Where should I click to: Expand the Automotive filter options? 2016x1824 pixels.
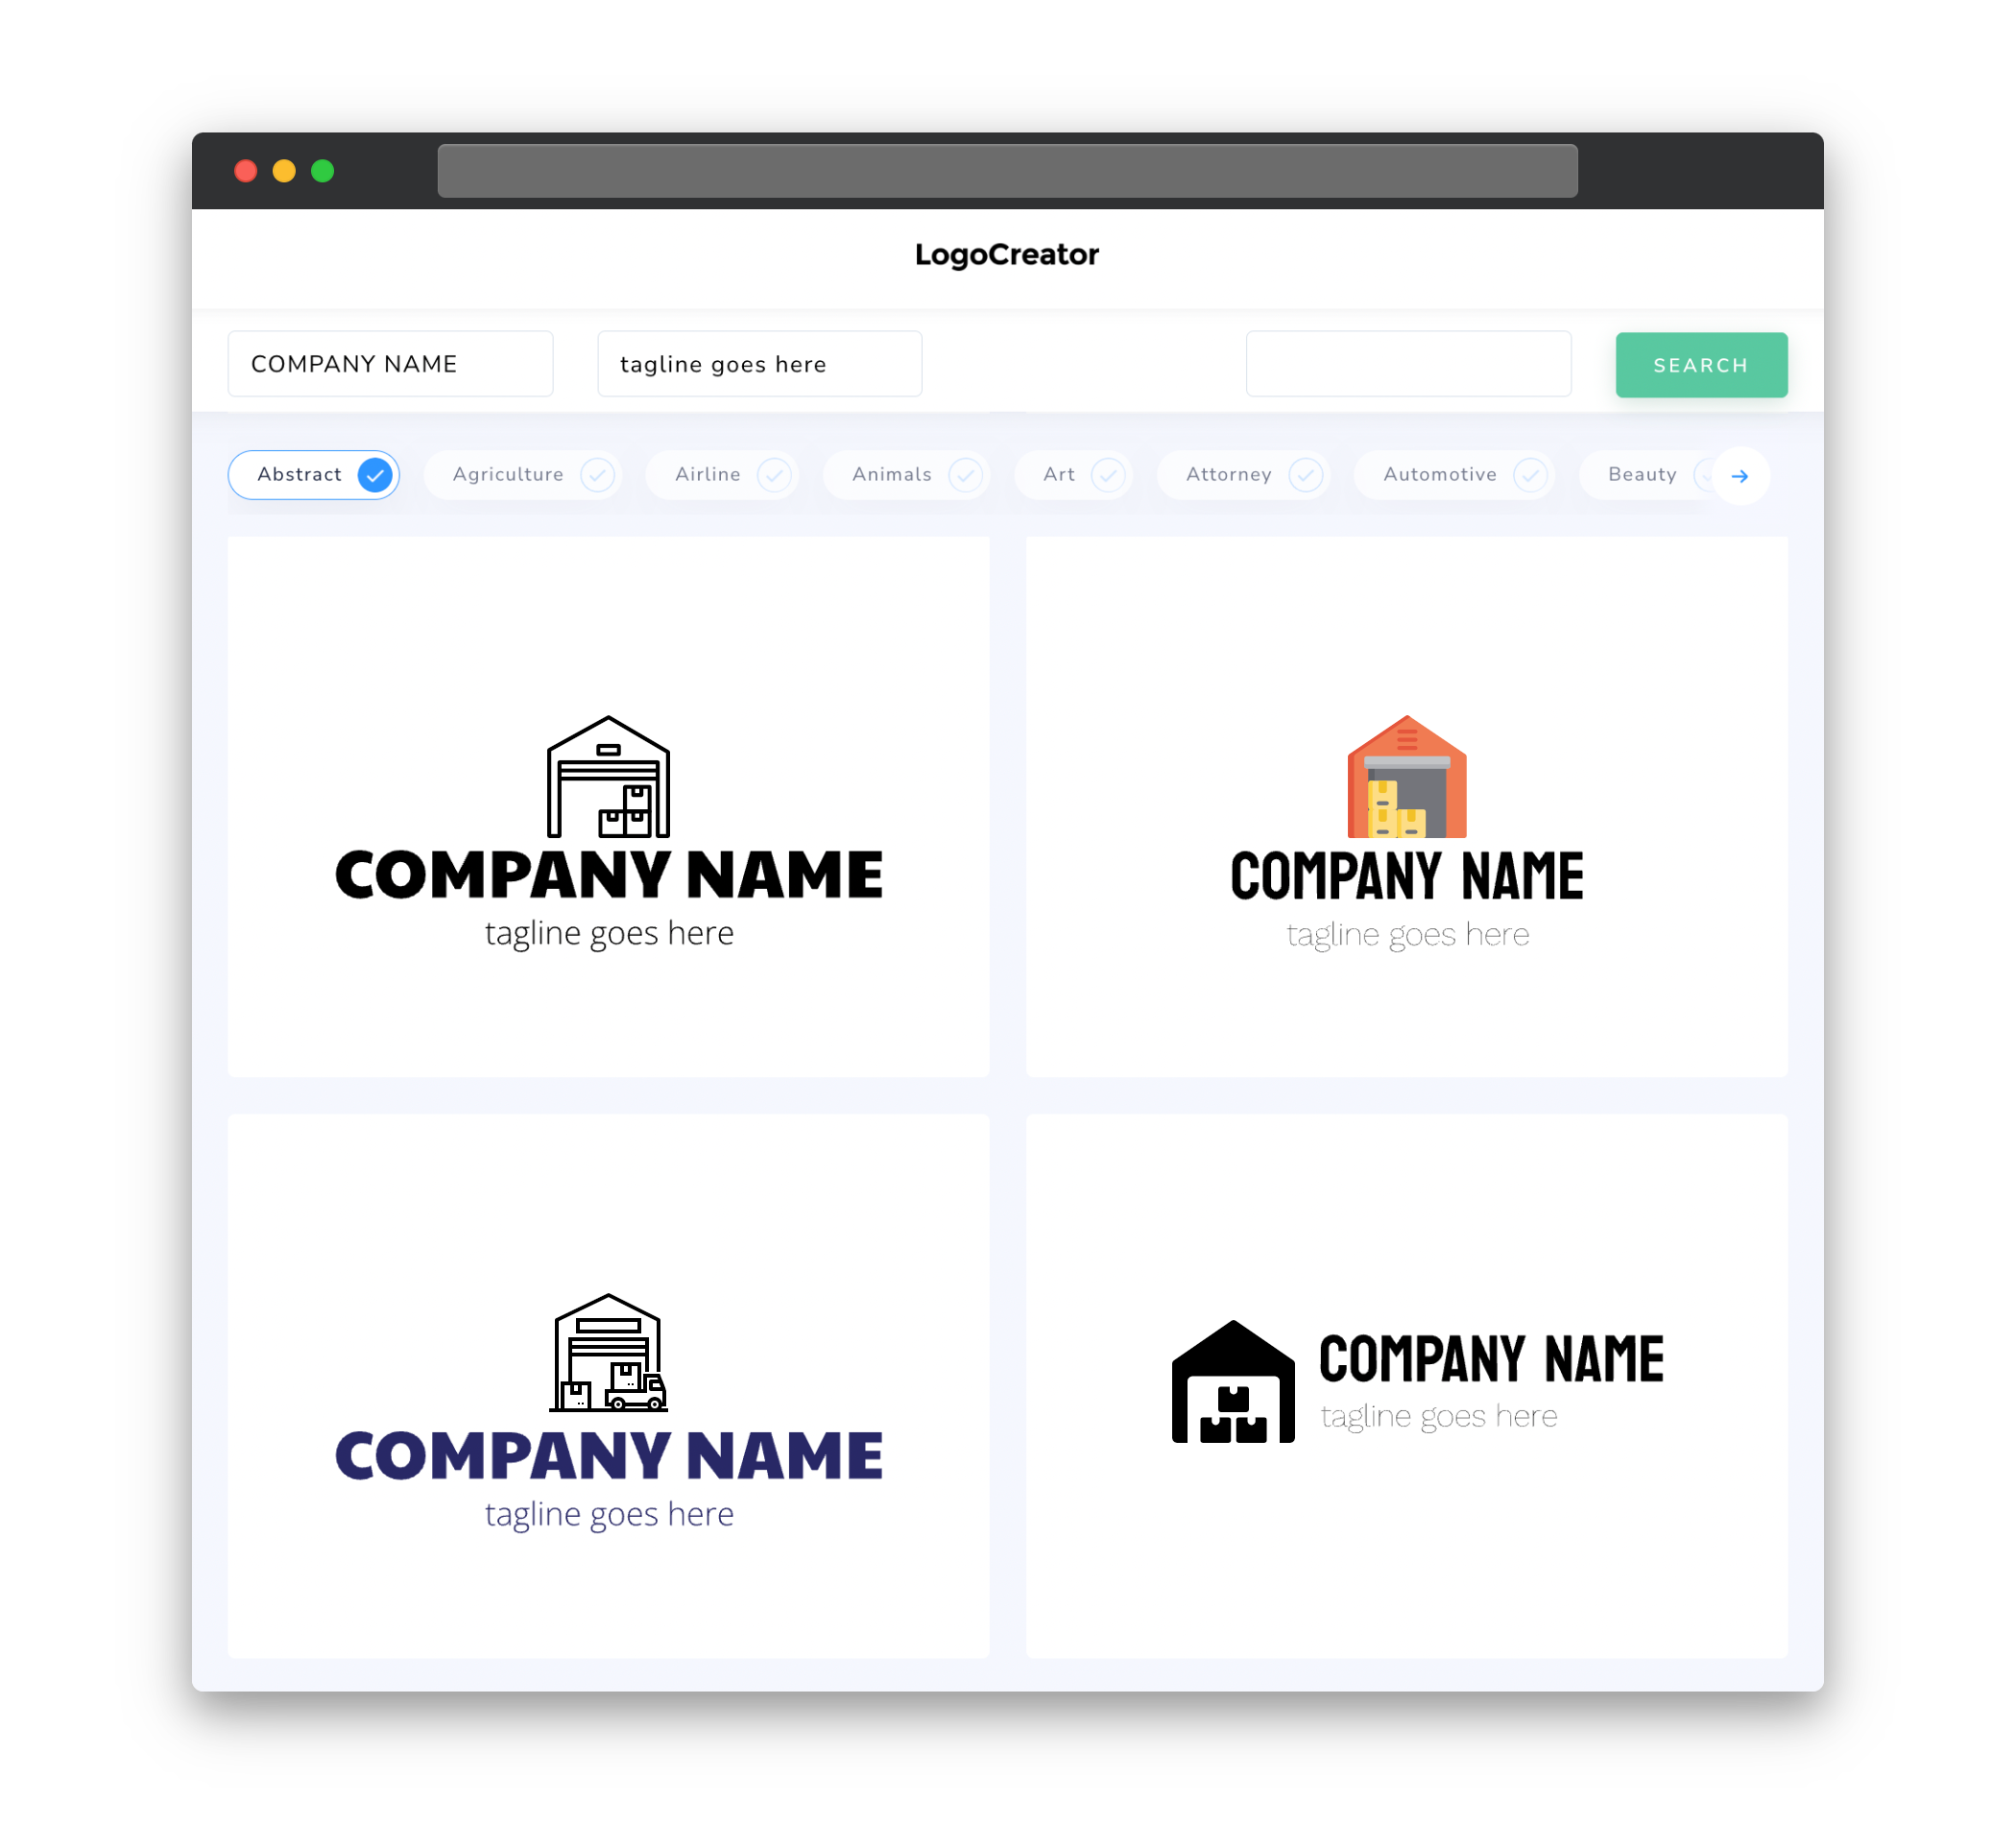(x=1529, y=474)
